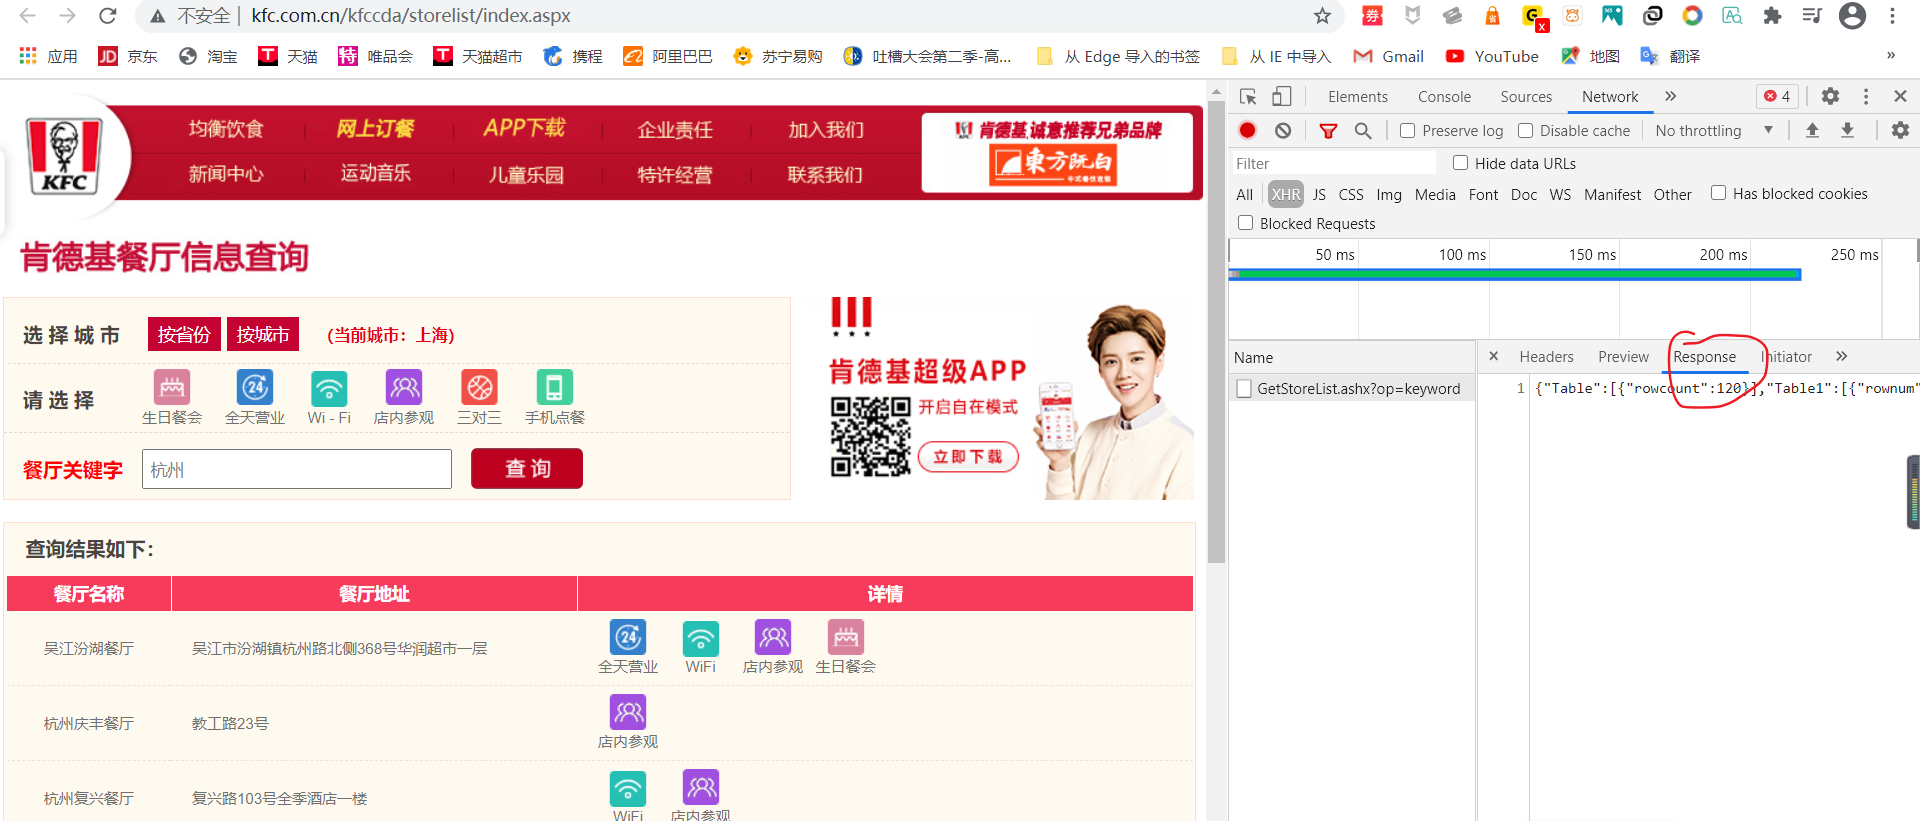The image size is (1920, 821).
Task: Check Blocked Requests
Action: tap(1245, 223)
